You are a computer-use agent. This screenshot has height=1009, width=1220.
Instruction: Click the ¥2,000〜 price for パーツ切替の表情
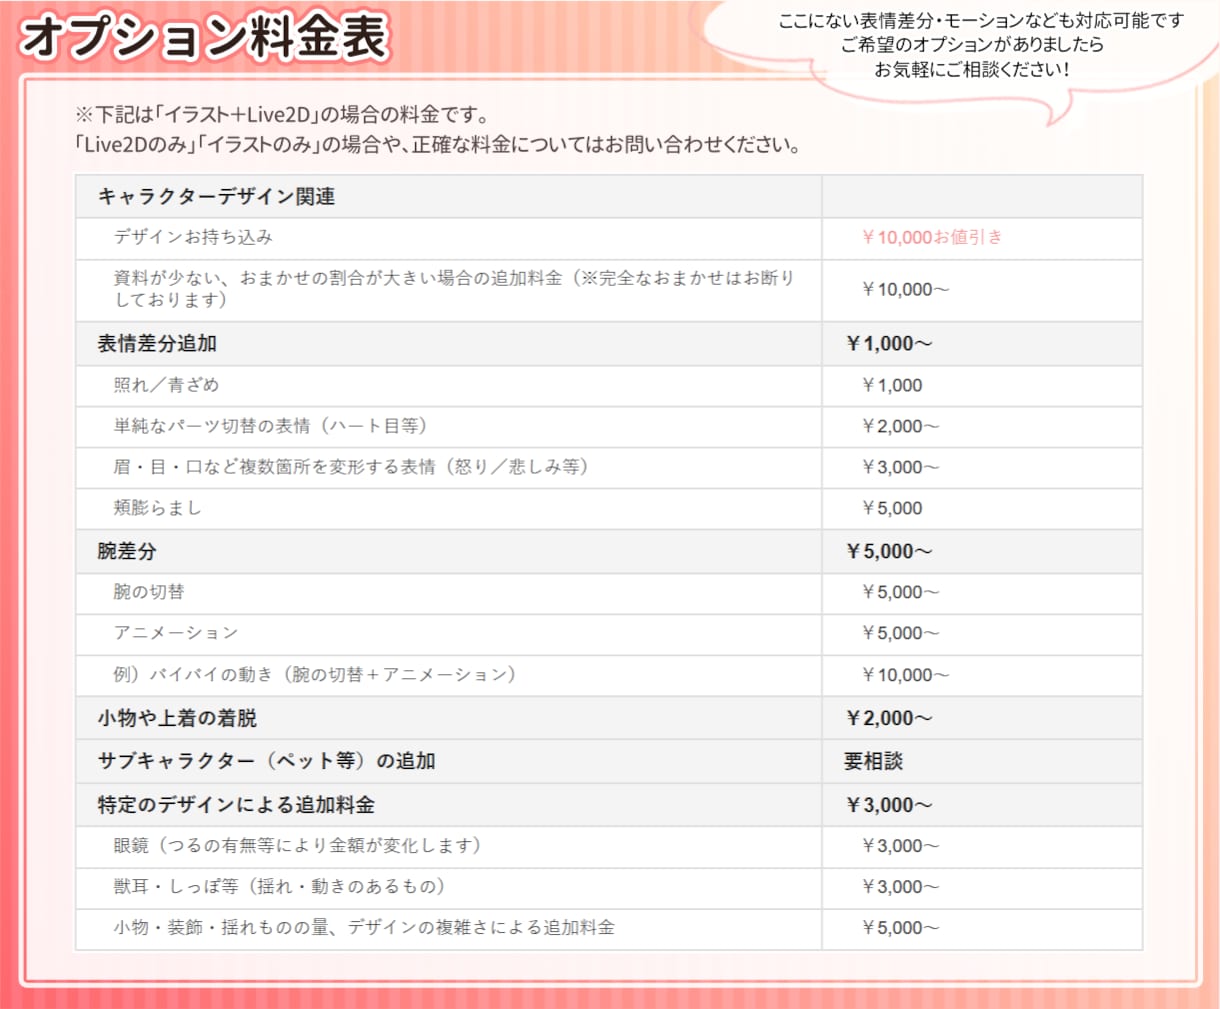coord(900,426)
